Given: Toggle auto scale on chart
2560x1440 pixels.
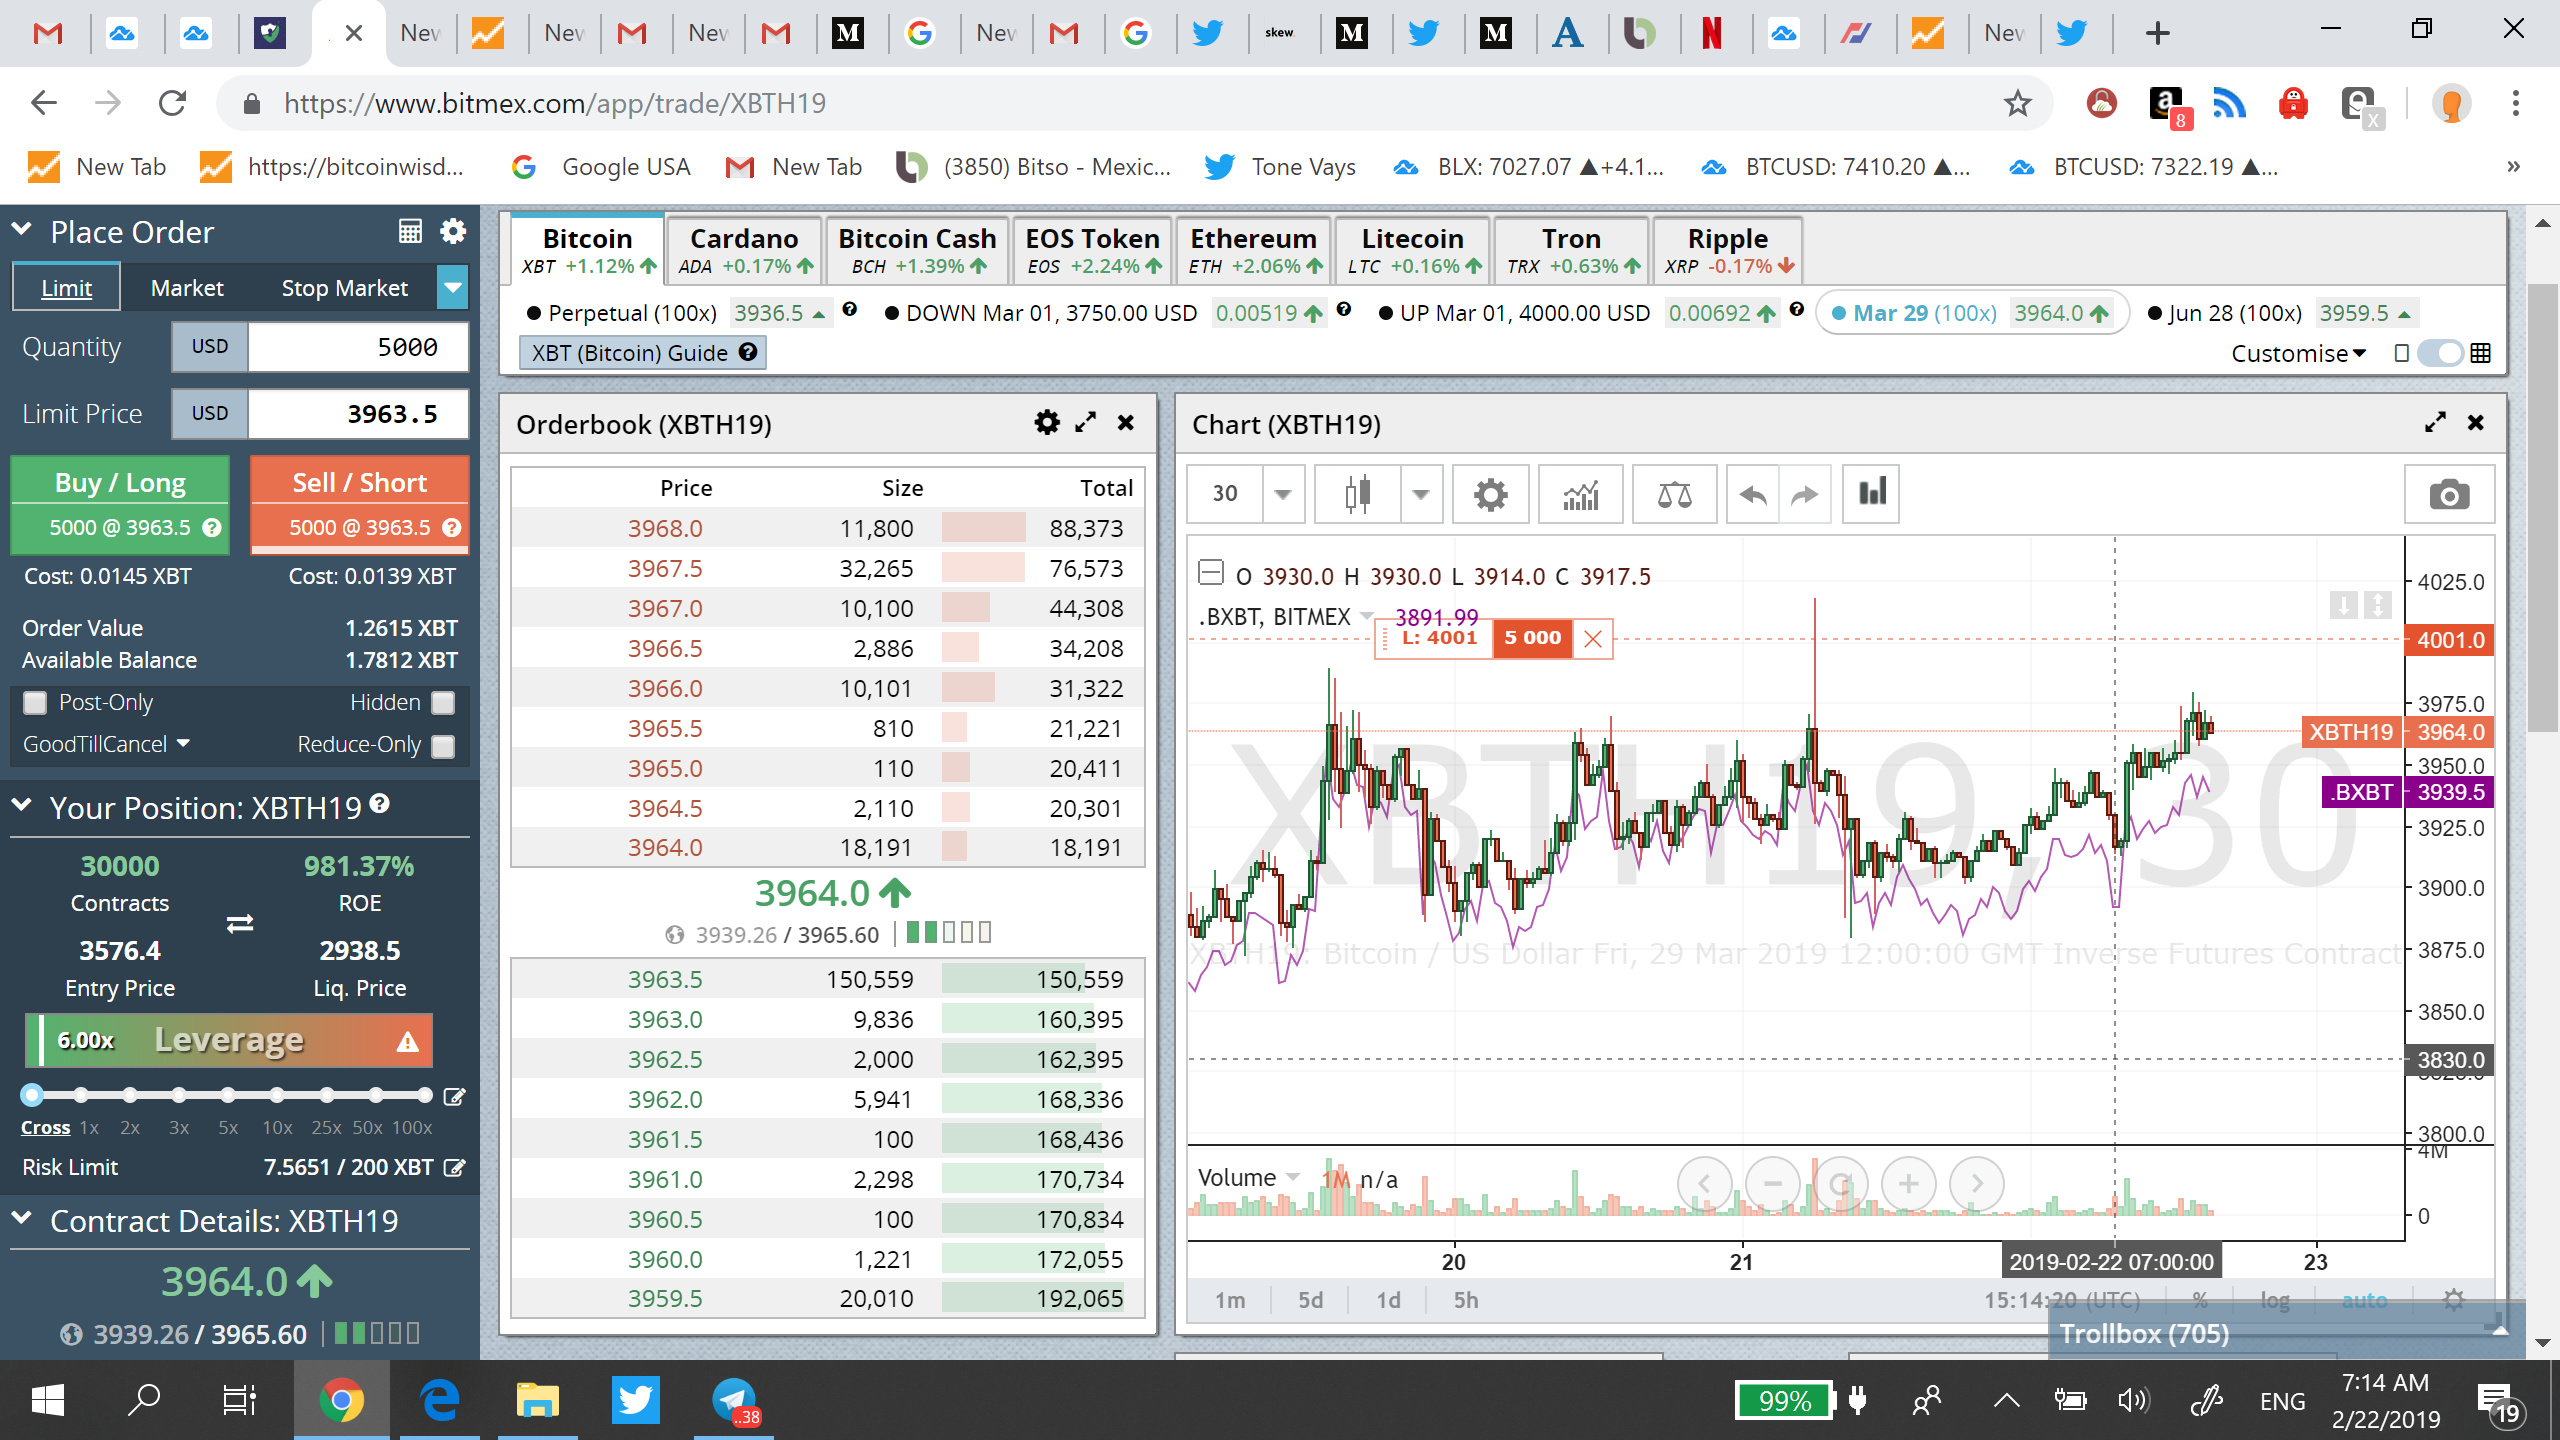Looking at the screenshot, I should (x=2364, y=1300).
